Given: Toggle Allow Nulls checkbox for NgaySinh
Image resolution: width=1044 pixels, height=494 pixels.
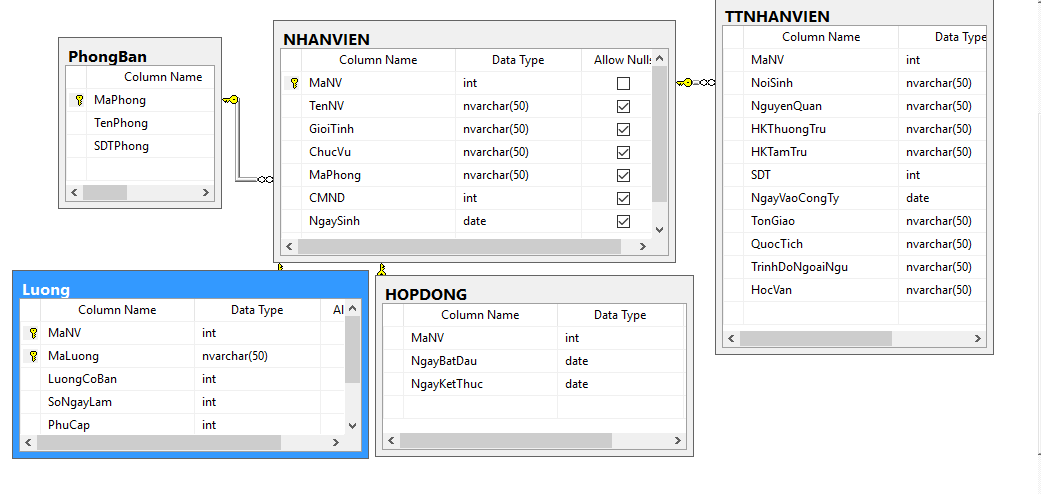Looking at the screenshot, I should [x=623, y=221].
